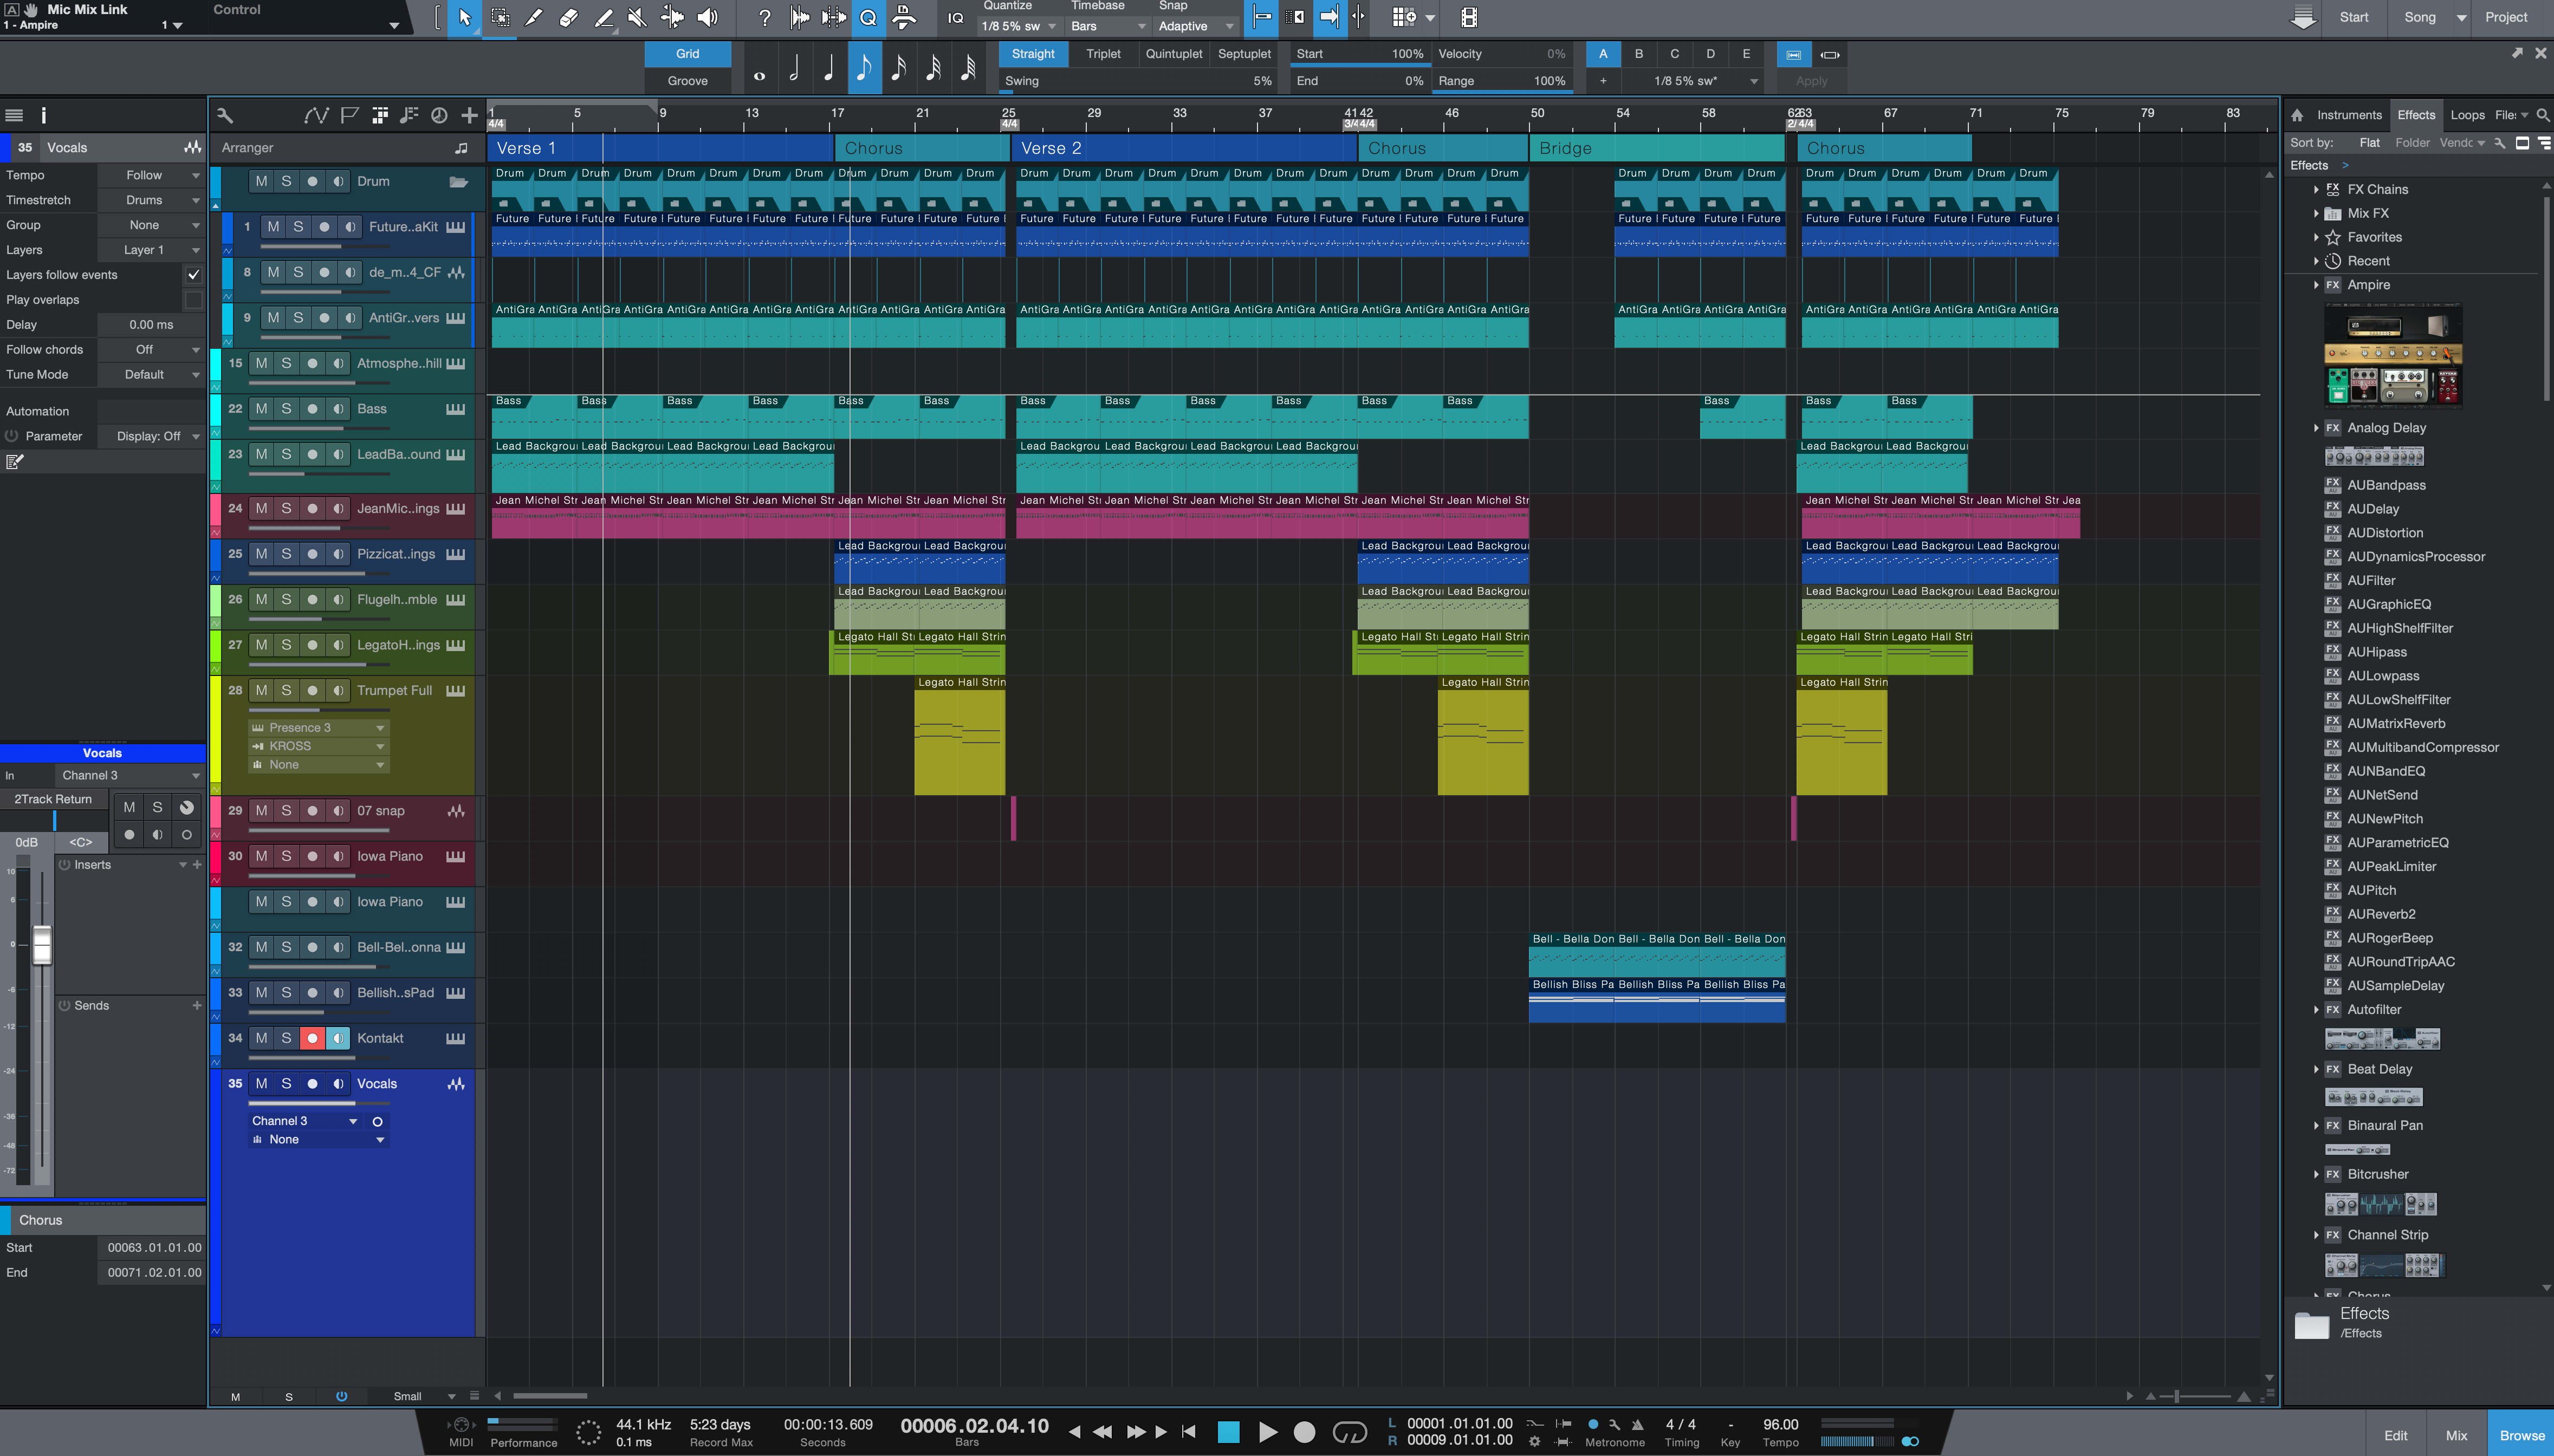Open track list wrench options
This screenshot has height=1456, width=2554.
click(225, 116)
